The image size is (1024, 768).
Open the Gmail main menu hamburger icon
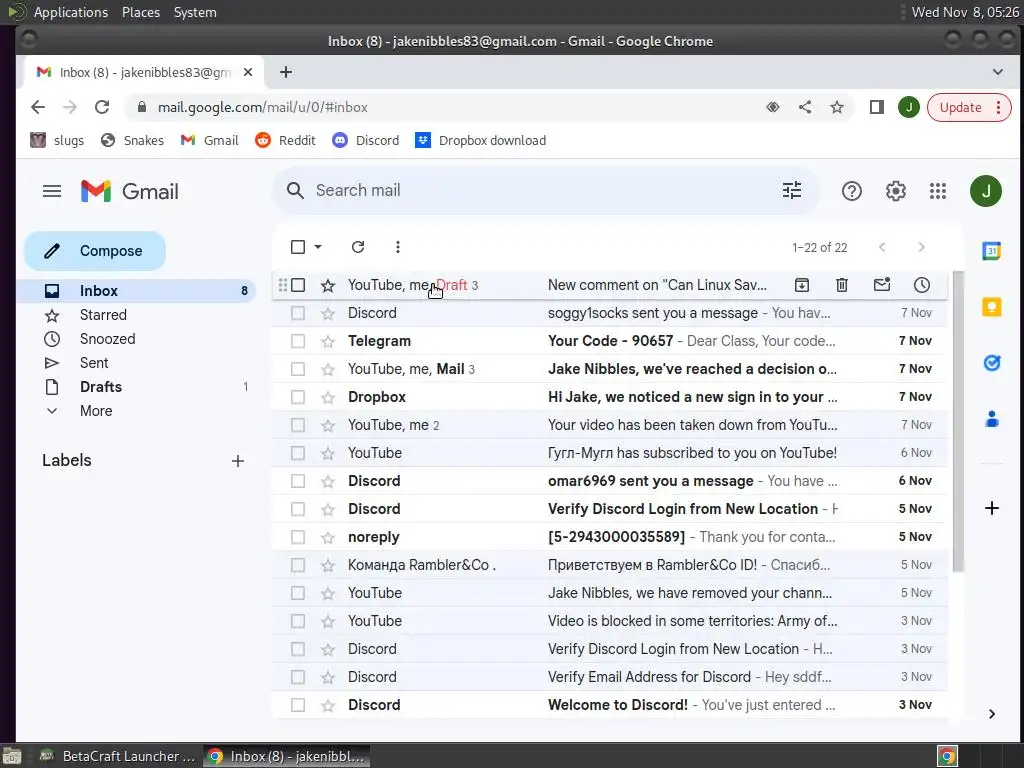pyautogui.click(x=52, y=191)
